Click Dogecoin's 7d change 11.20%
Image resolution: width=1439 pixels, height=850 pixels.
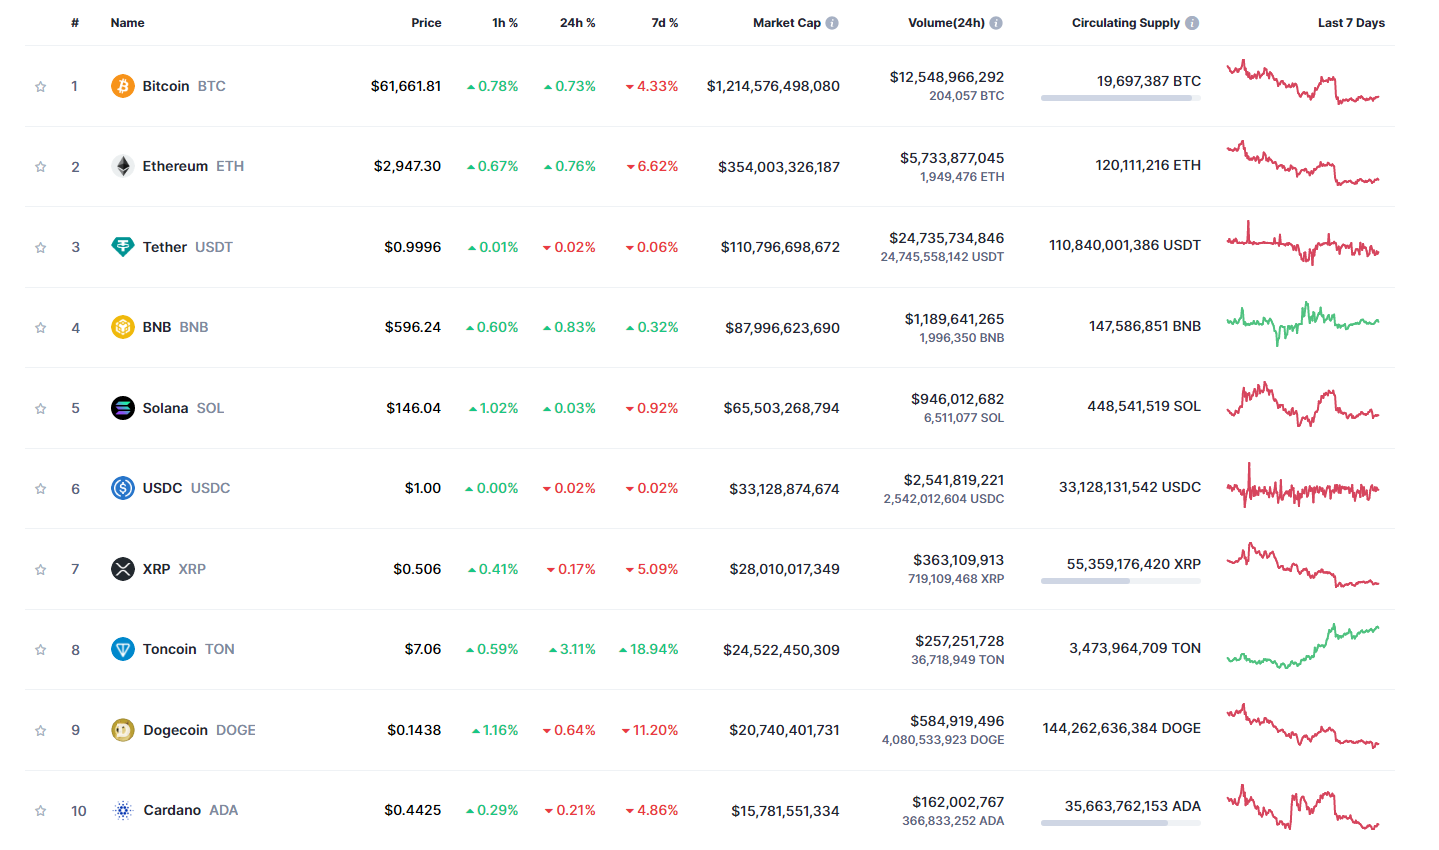point(650,730)
